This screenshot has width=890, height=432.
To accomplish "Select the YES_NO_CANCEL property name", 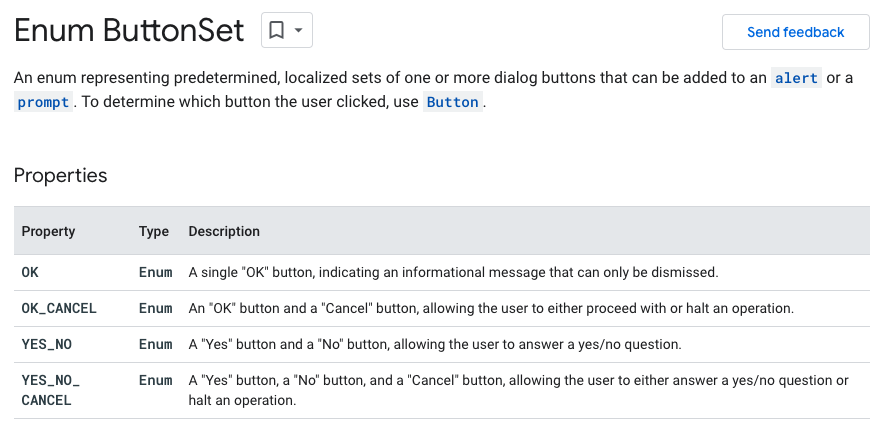I will [x=51, y=390].
